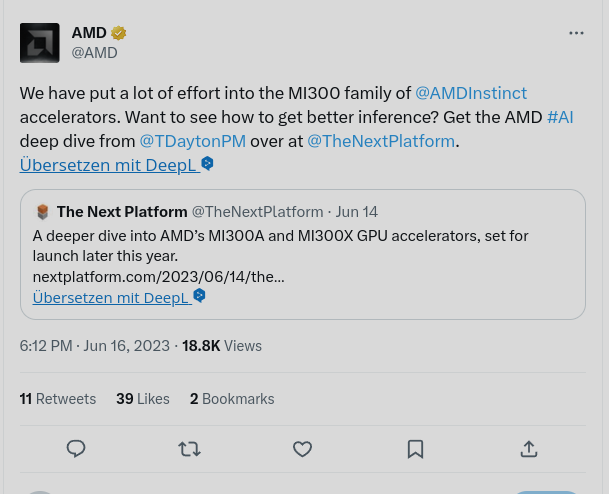Visit the @TDaytonPM profile mention
609x494 pixels.
coord(192,141)
